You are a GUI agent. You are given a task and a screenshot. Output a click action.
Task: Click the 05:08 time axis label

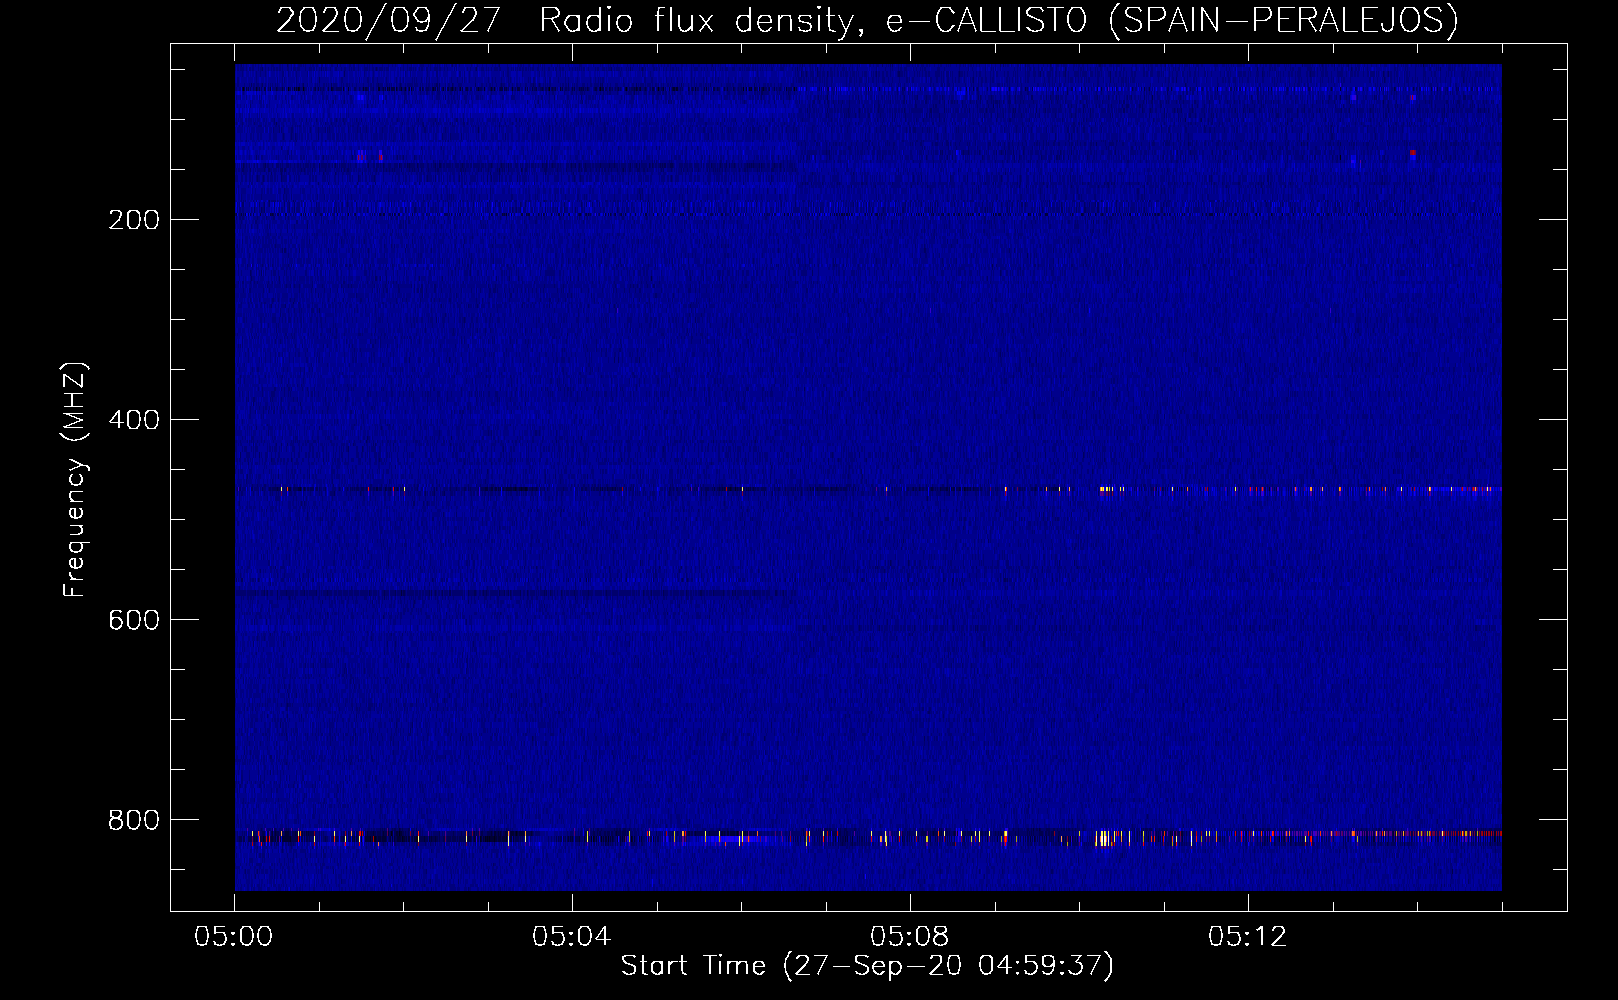pos(909,937)
